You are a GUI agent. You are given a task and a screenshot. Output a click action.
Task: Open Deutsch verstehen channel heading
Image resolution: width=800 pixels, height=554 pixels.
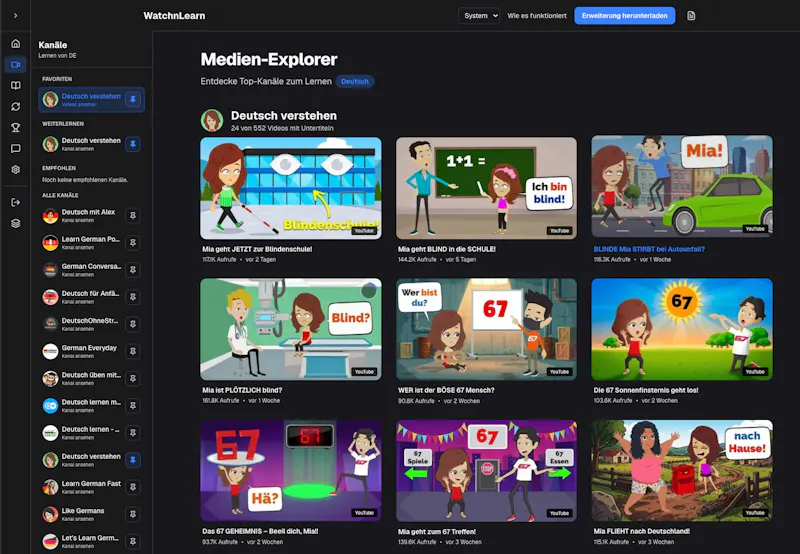pos(284,116)
